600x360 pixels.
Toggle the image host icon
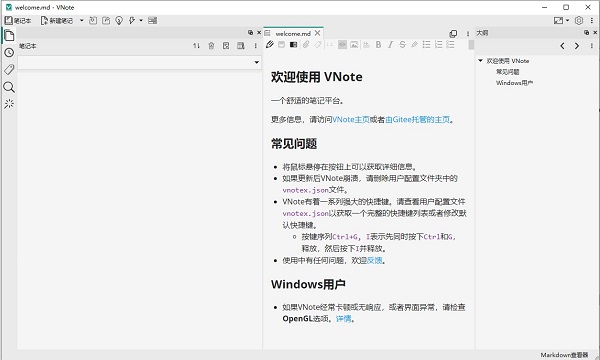click(x=355, y=45)
